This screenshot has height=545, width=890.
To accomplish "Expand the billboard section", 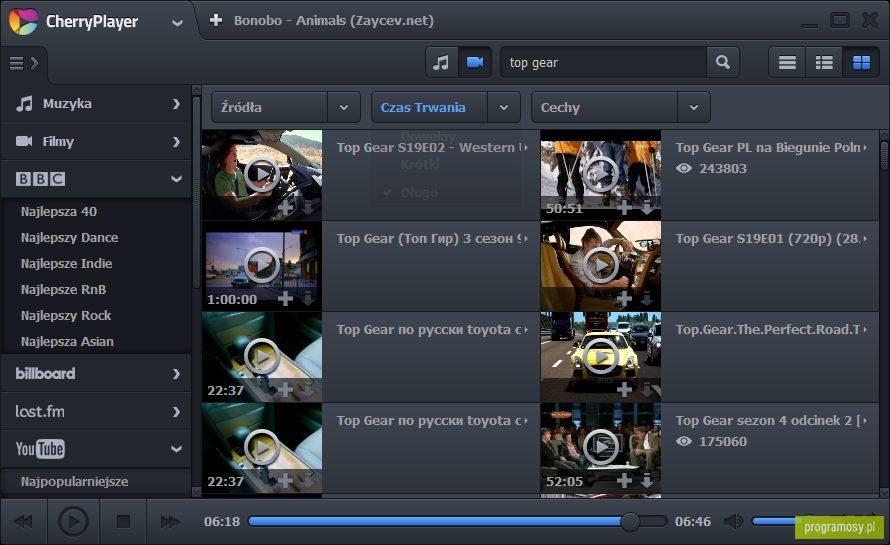I will [x=96, y=374].
